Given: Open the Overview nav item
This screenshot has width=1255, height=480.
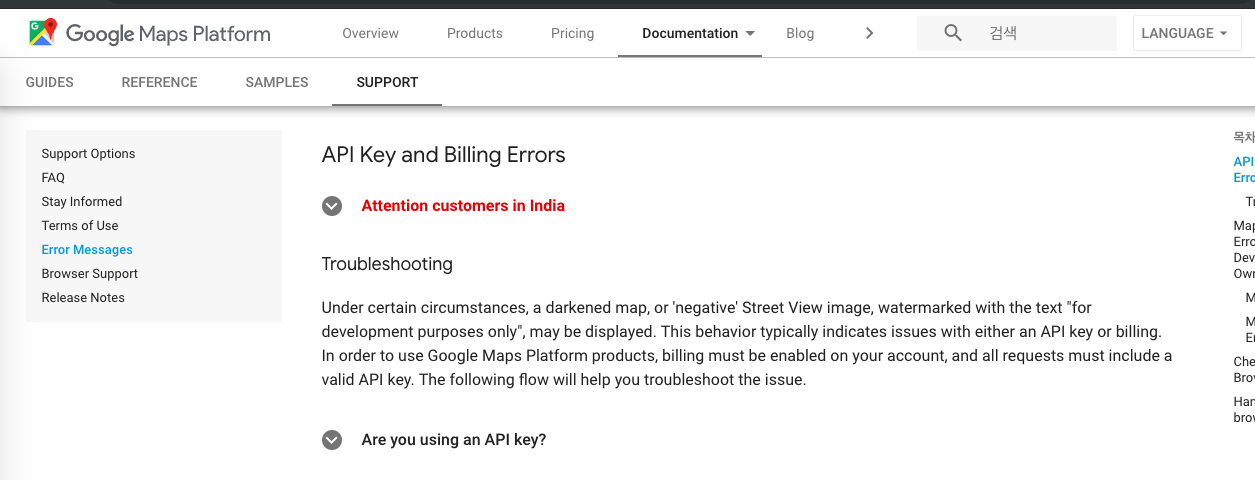Looking at the screenshot, I should tap(370, 33).
